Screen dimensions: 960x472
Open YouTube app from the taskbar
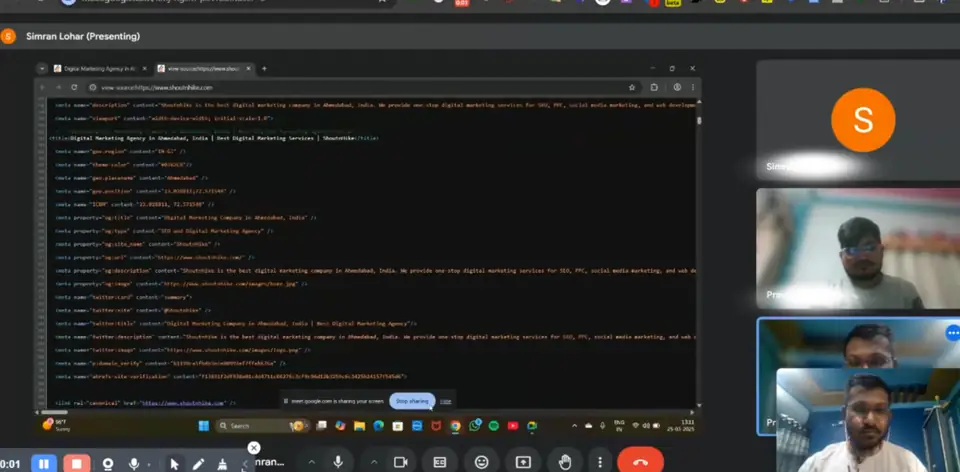513,425
